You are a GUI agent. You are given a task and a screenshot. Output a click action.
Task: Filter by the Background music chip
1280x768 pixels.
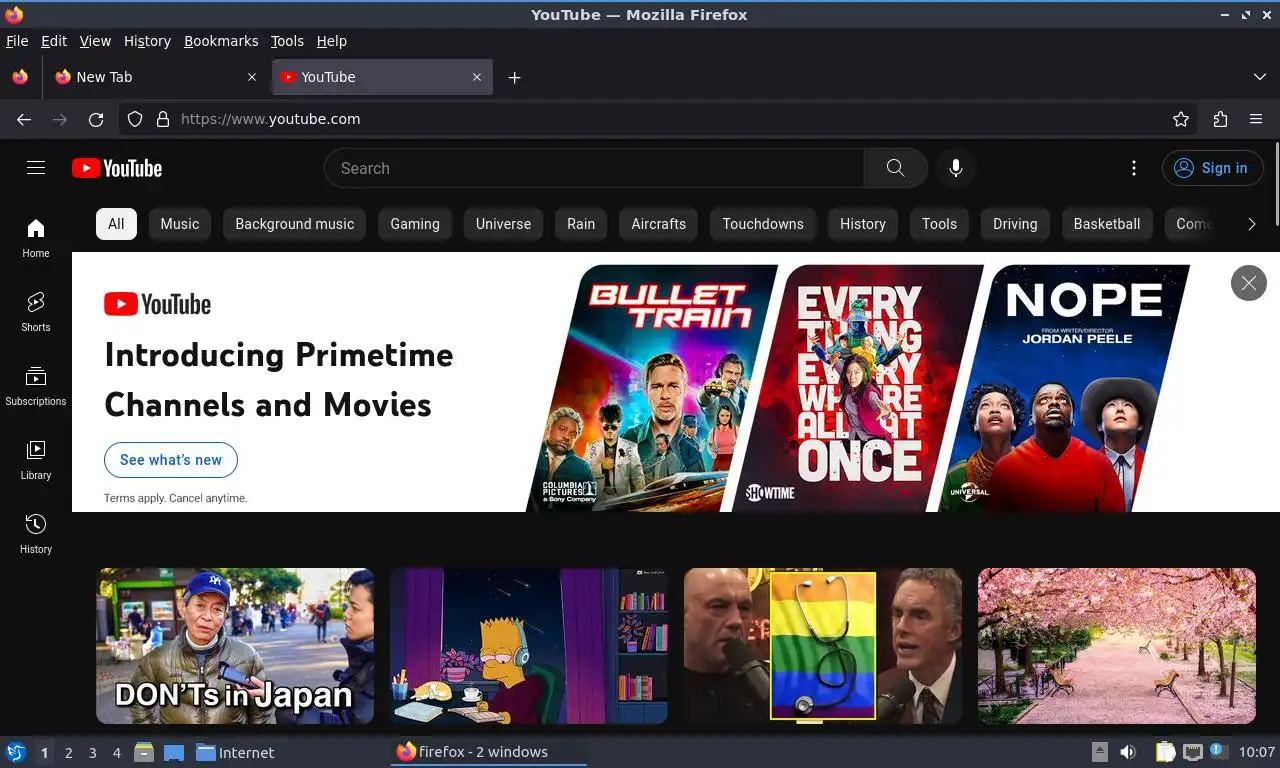point(295,224)
